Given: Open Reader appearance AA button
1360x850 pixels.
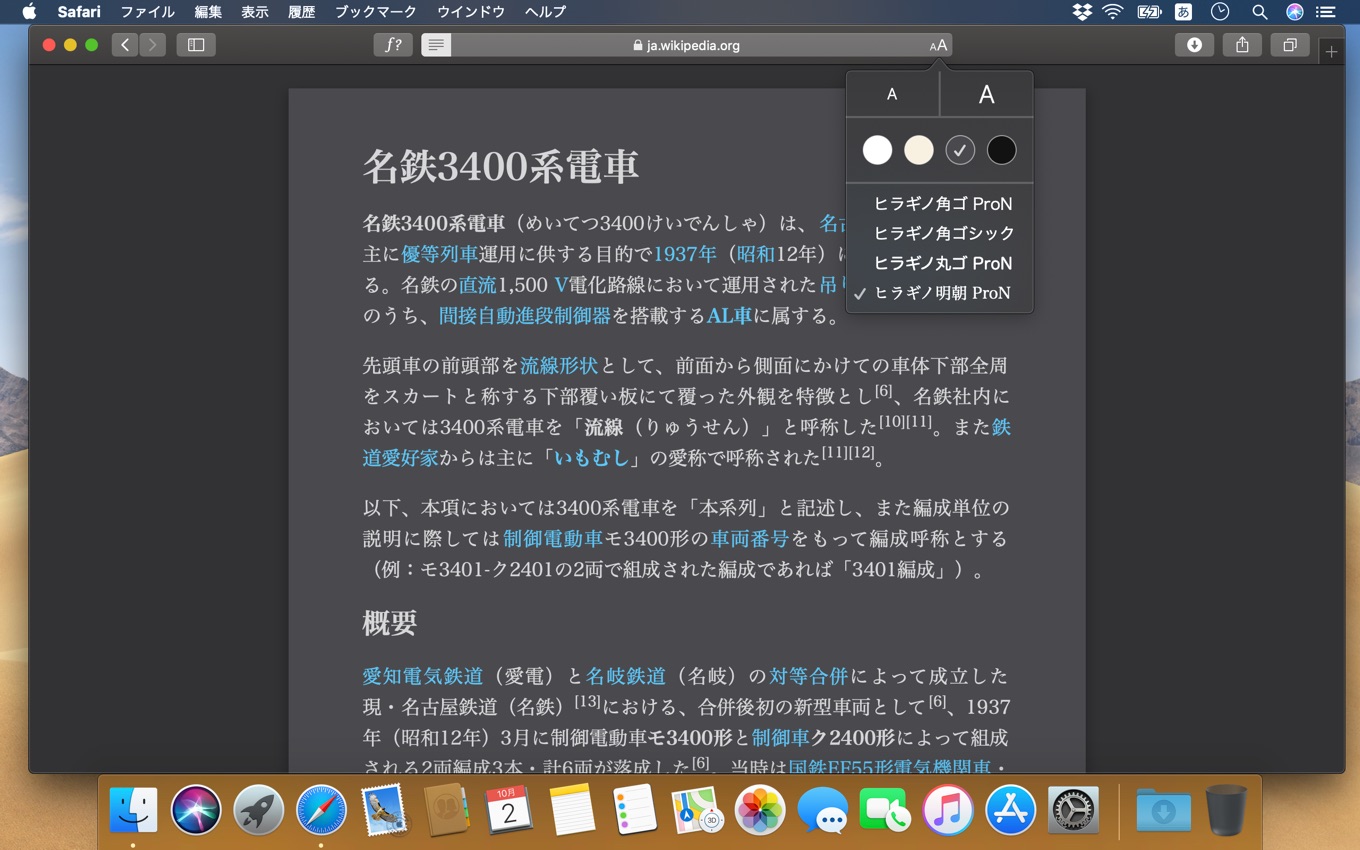Looking at the screenshot, I should 938,45.
